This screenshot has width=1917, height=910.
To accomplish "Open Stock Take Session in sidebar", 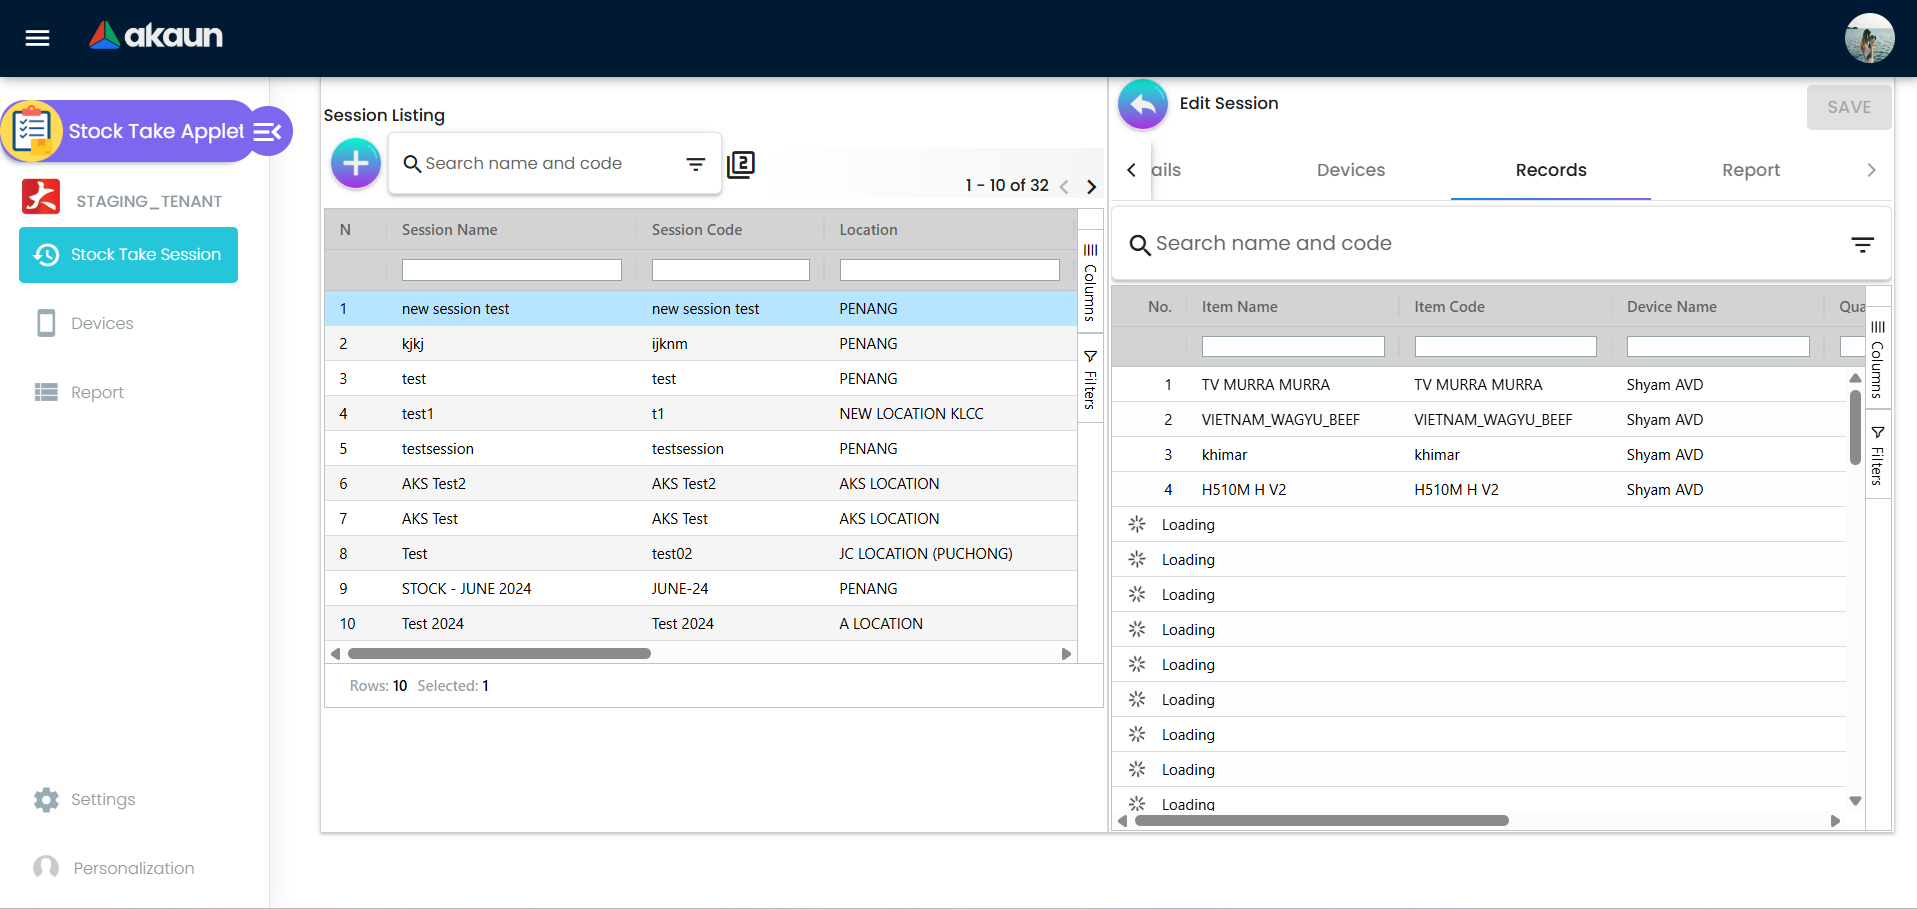I will coord(129,255).
